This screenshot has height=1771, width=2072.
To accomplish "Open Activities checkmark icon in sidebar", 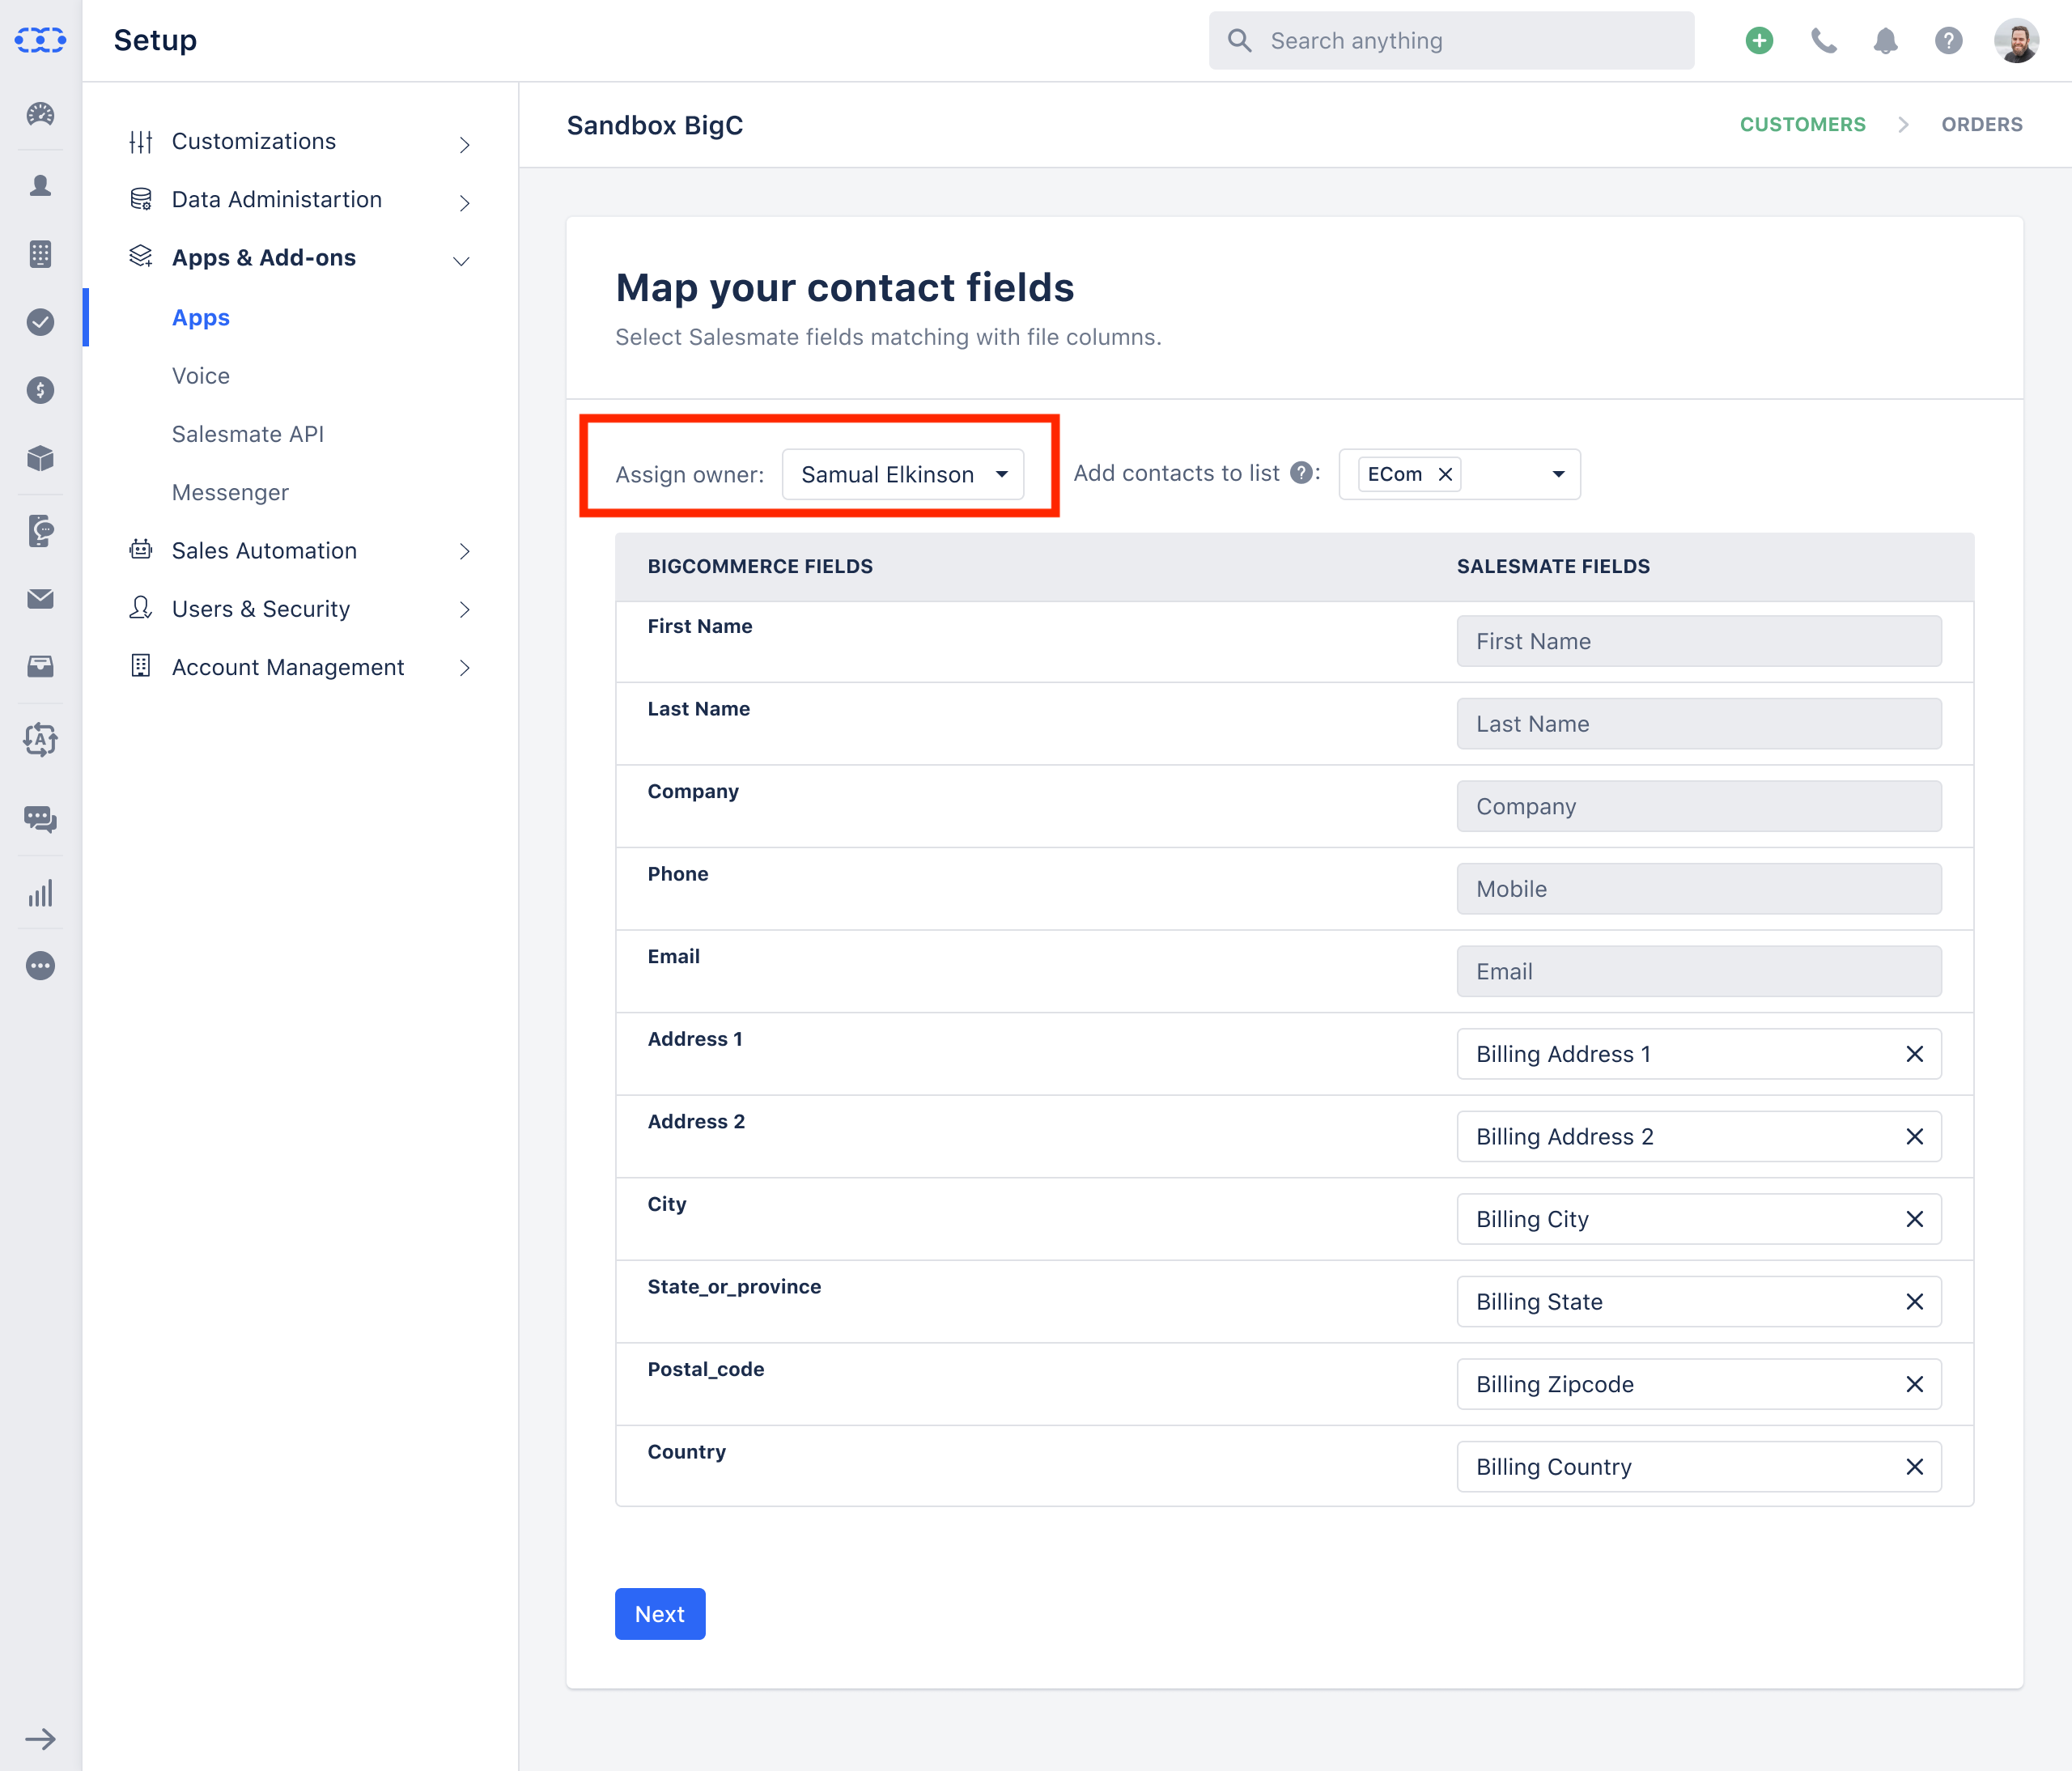I will tap(40, 322).
